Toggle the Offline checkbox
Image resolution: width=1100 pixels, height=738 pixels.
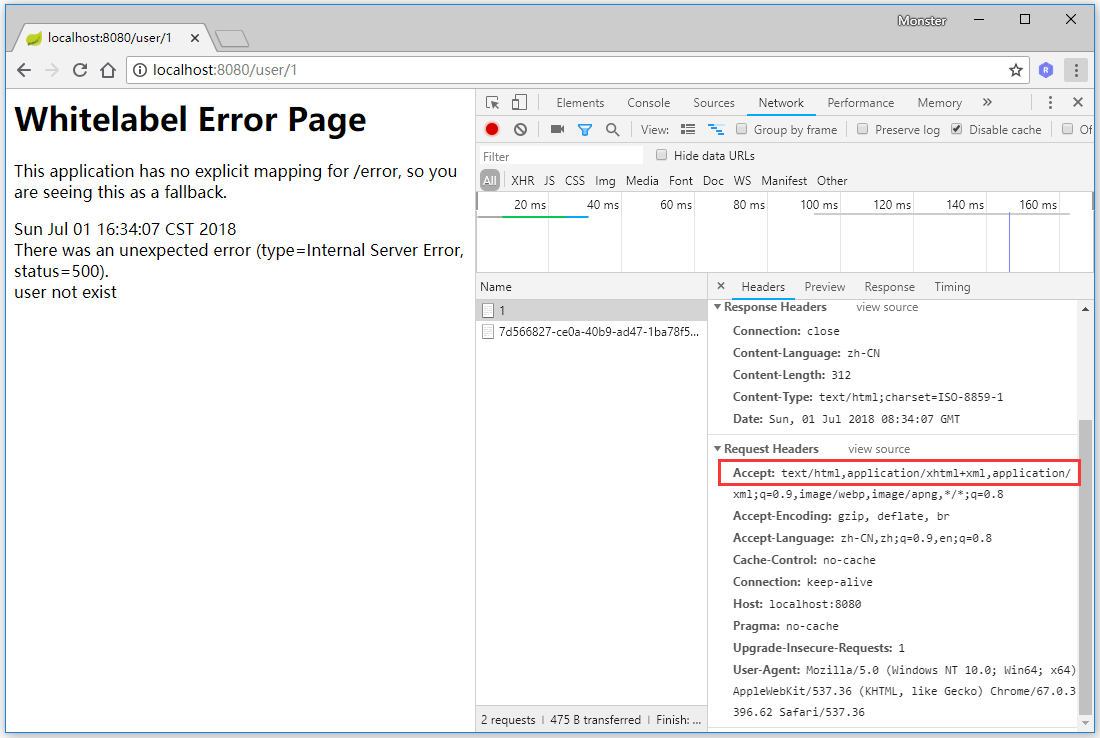(1068, 129)
